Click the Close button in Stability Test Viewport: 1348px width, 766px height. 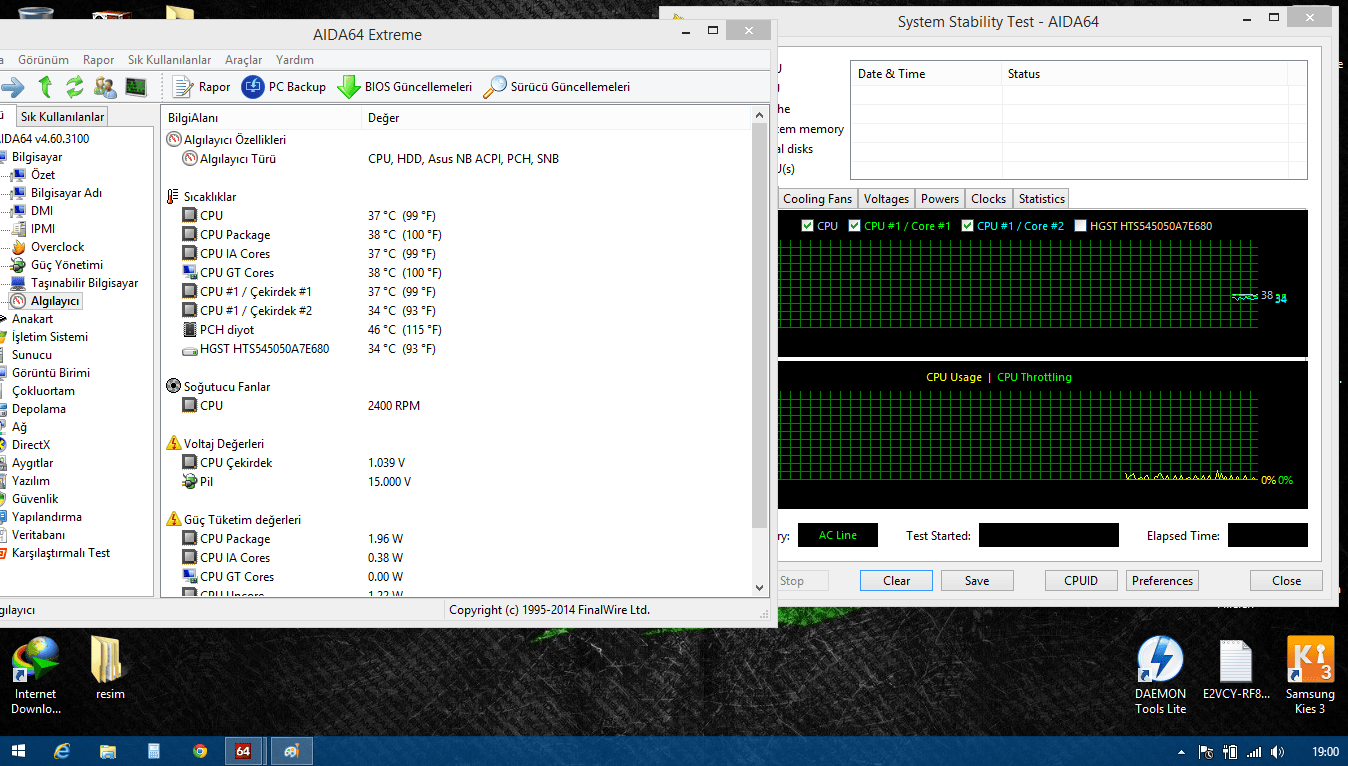(x=1287, y=581)
